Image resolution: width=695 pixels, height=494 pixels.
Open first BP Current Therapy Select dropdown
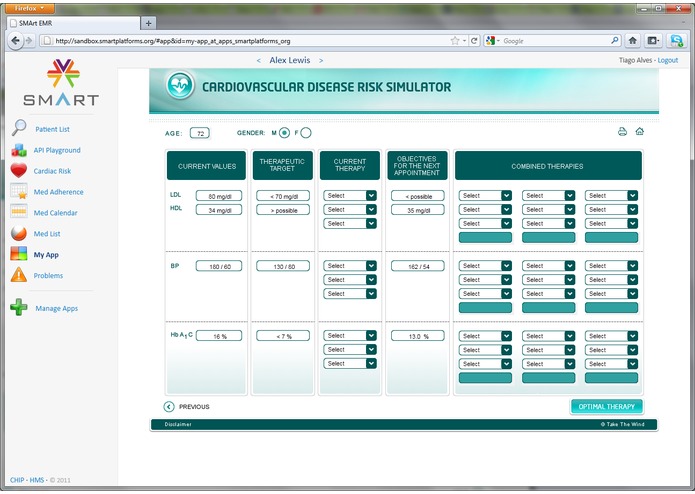click(350, 266)
